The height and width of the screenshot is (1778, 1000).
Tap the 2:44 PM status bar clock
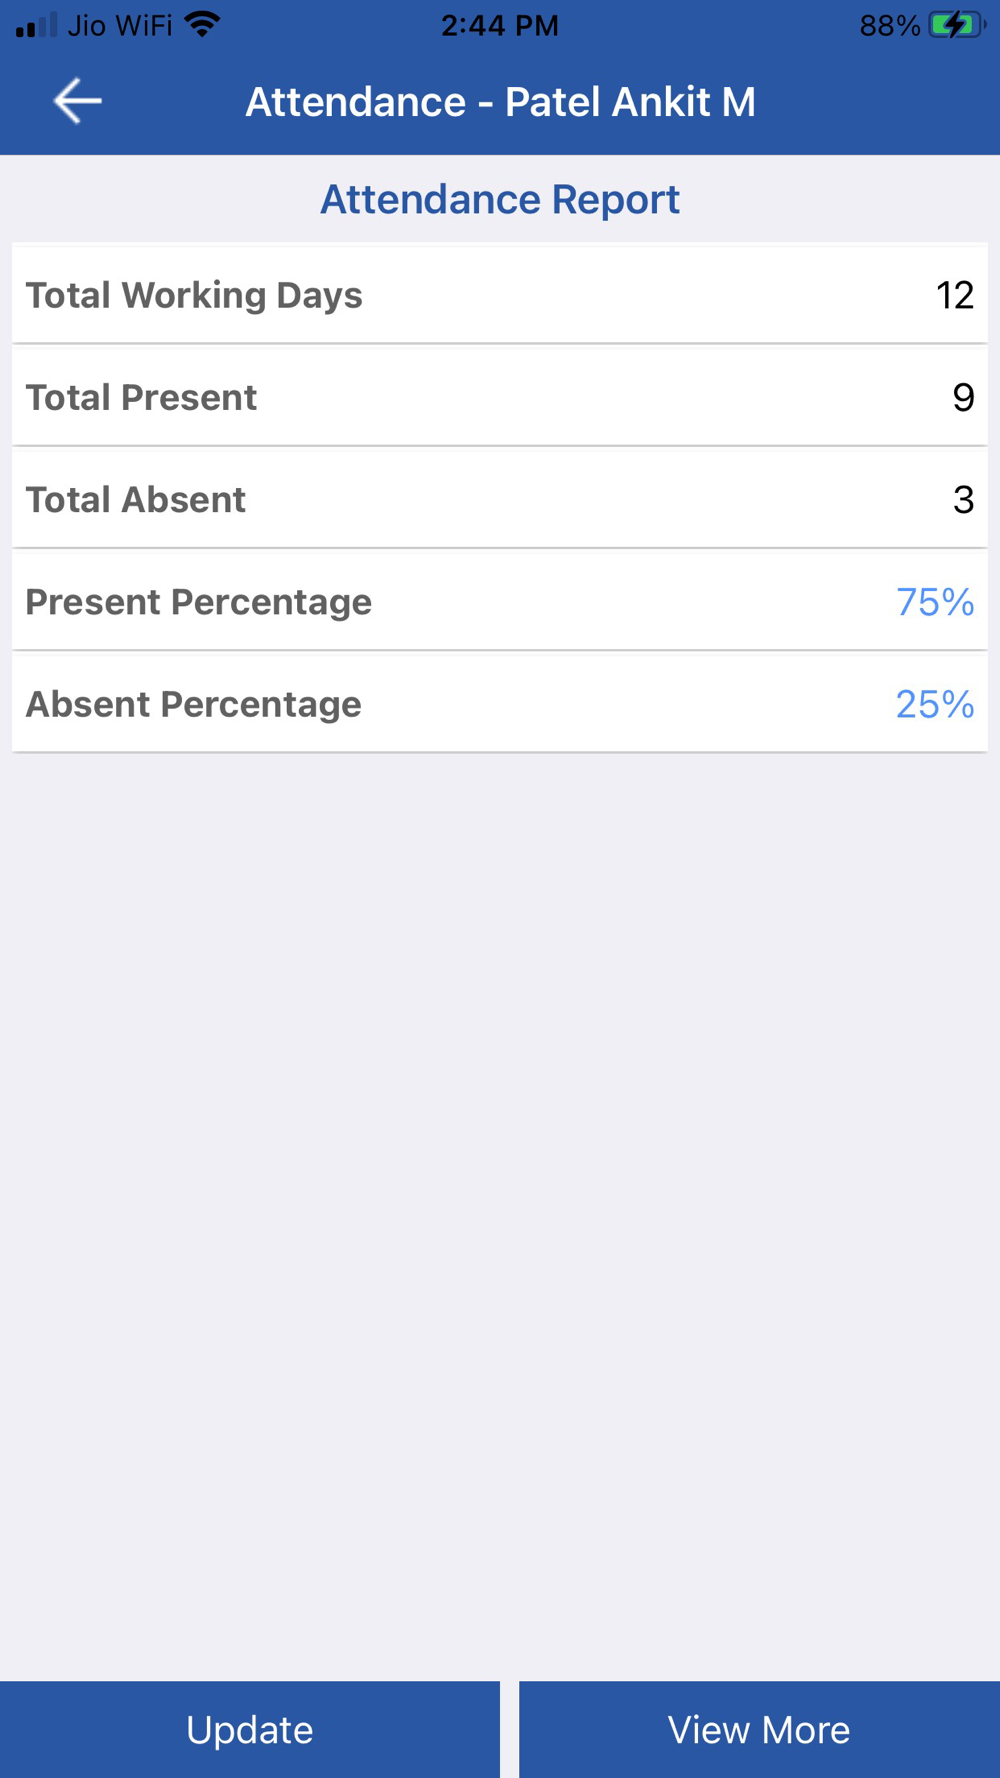click(x=499, y=25)
